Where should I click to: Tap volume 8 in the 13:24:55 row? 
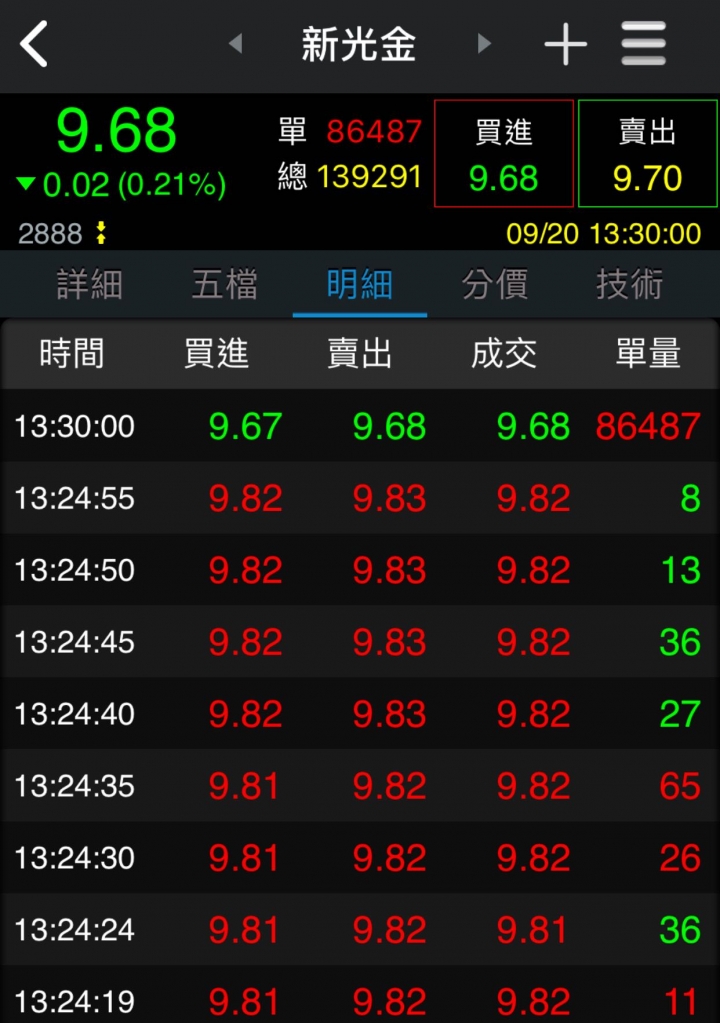(x=691, y=498)
